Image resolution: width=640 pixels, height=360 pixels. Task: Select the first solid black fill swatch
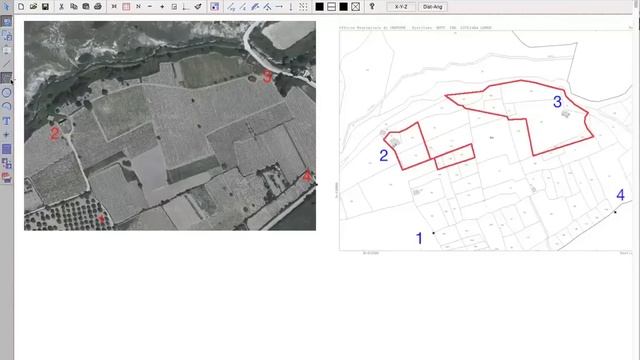coord(320,7)
